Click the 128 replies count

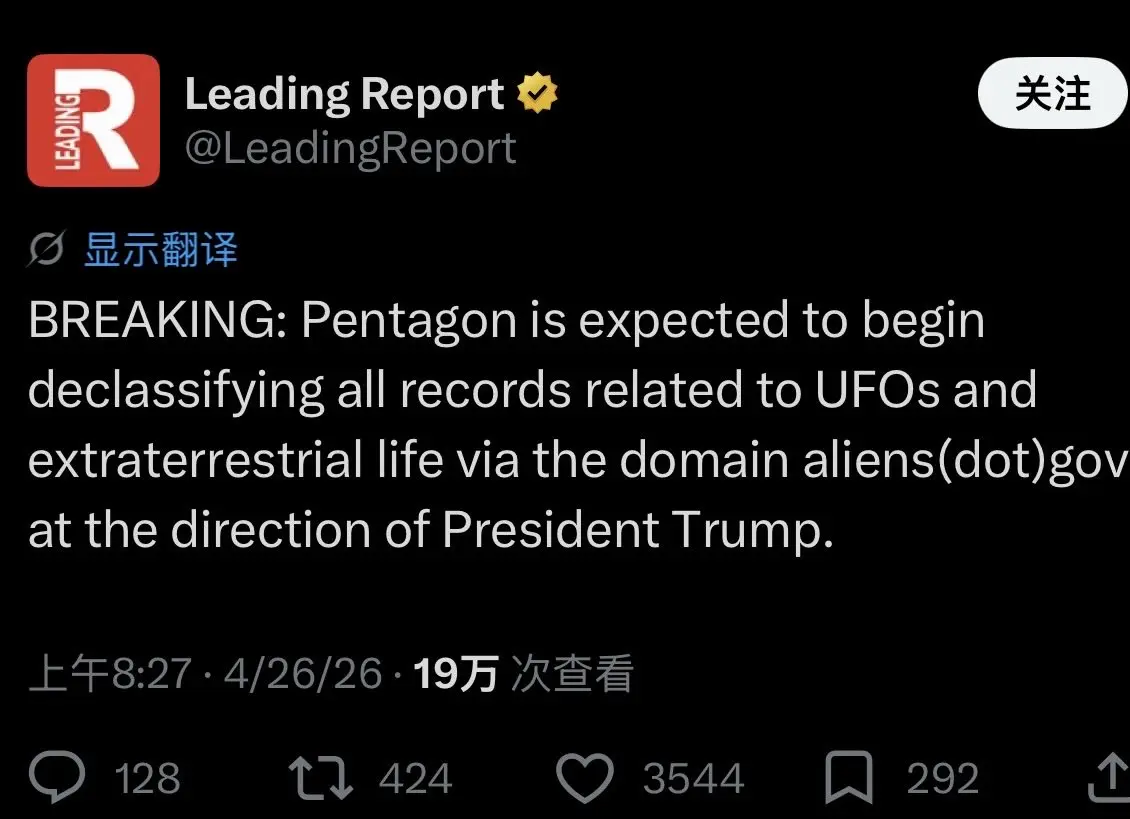(x=147, y=779)
